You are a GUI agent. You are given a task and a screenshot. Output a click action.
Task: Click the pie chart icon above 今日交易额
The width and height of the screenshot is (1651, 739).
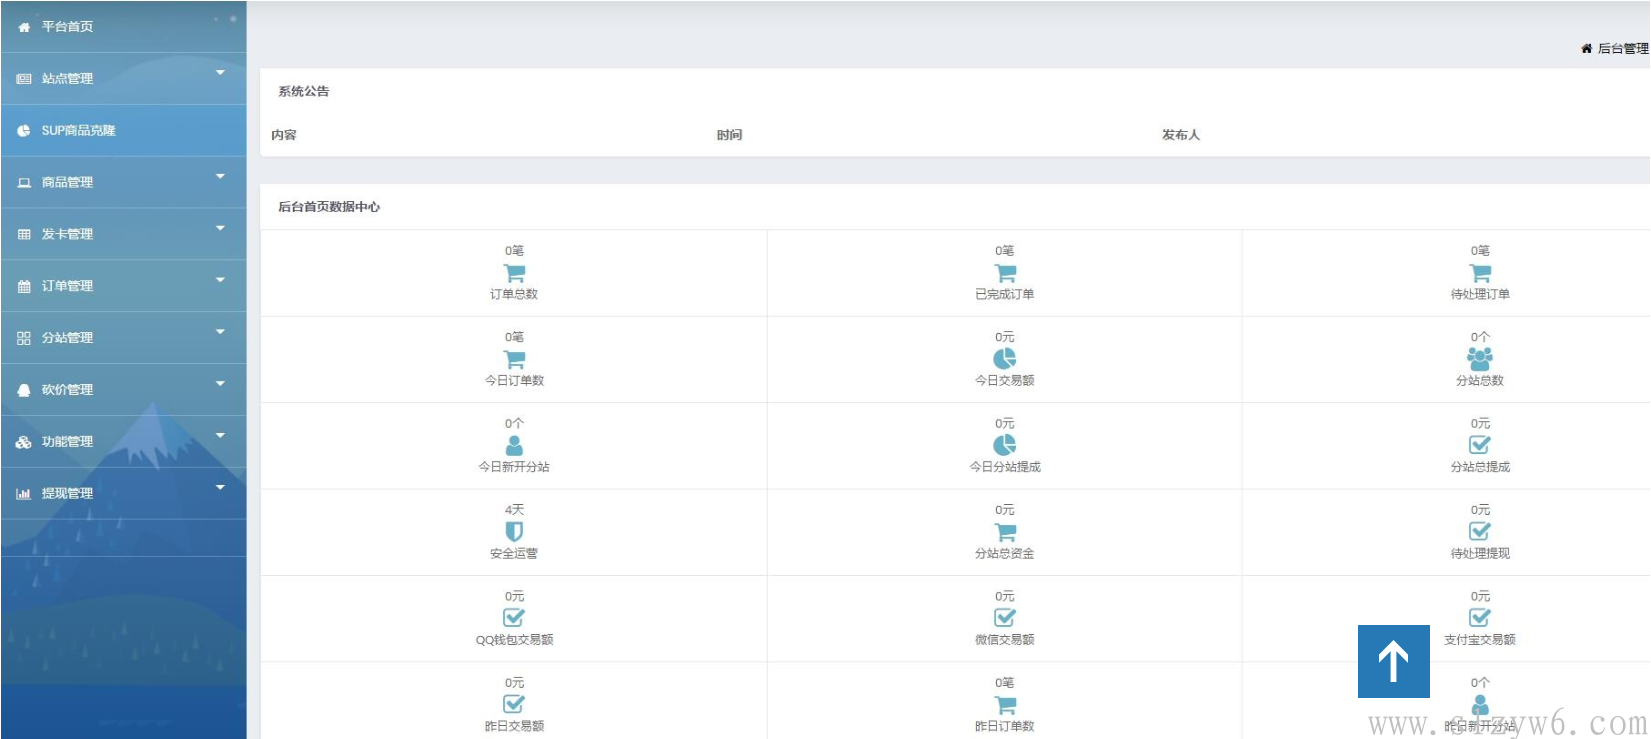[1004, 358]
